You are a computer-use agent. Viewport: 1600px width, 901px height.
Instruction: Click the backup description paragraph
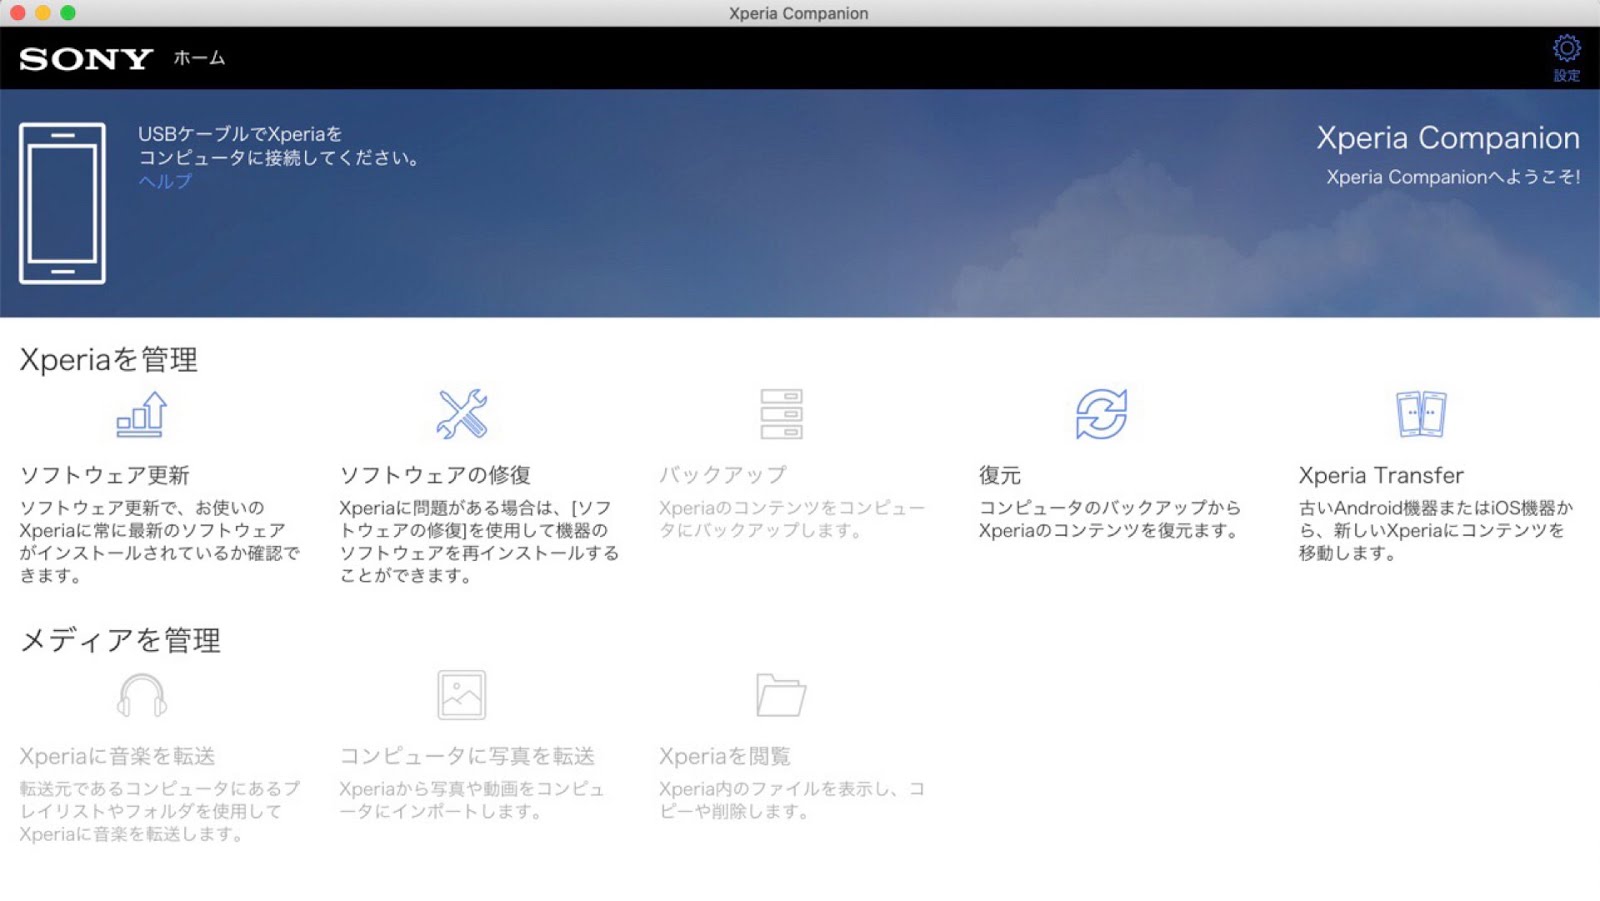tap(792, 519)
